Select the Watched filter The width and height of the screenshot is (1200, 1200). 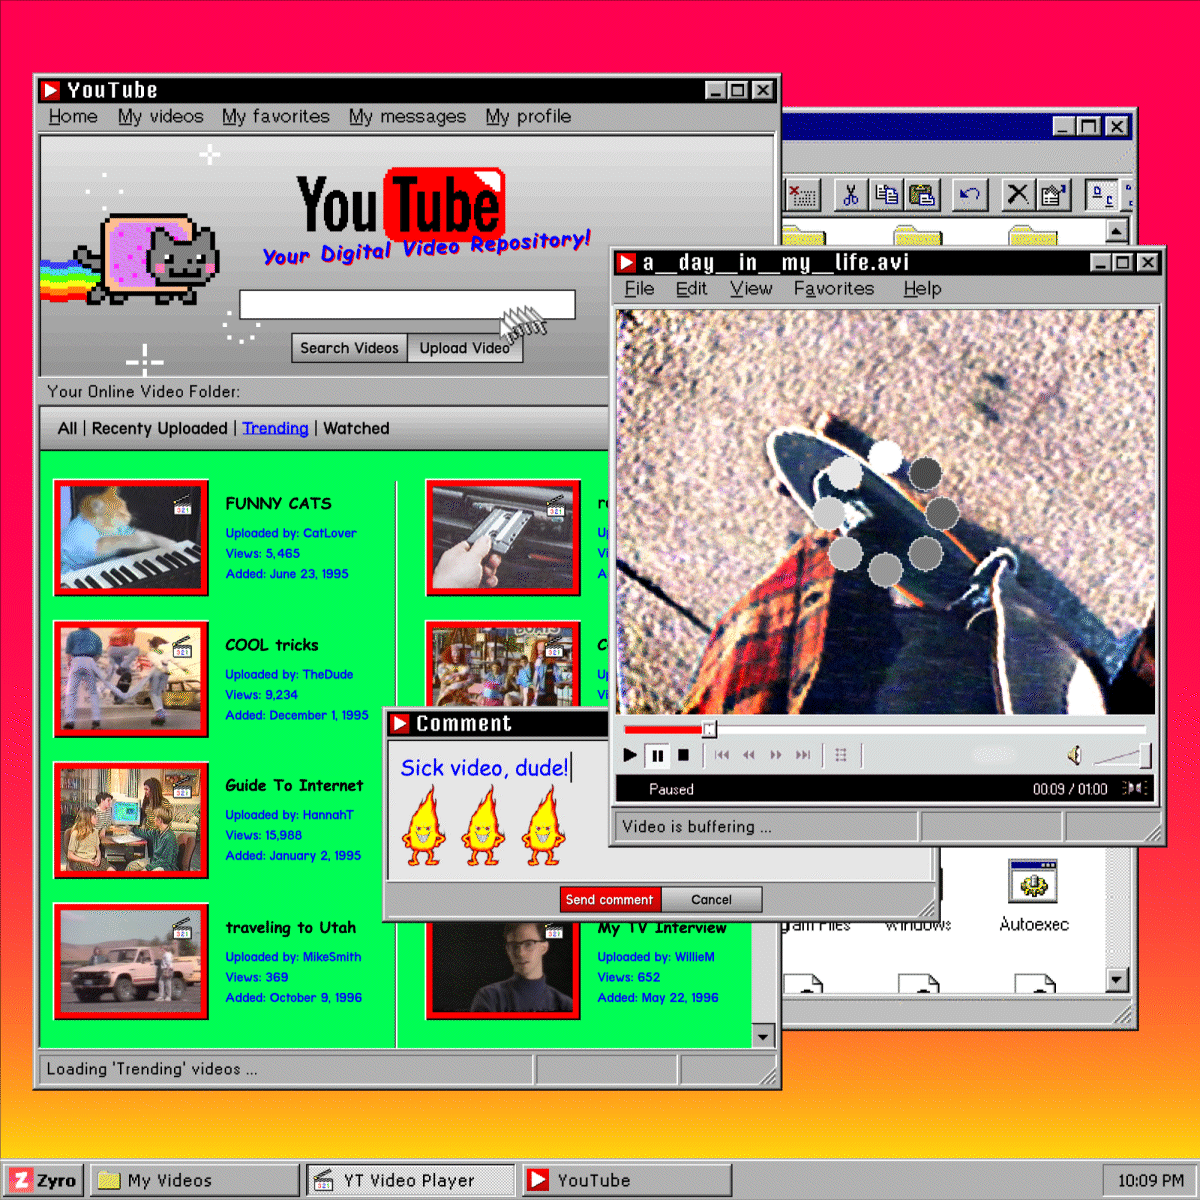tap(356, 428)
